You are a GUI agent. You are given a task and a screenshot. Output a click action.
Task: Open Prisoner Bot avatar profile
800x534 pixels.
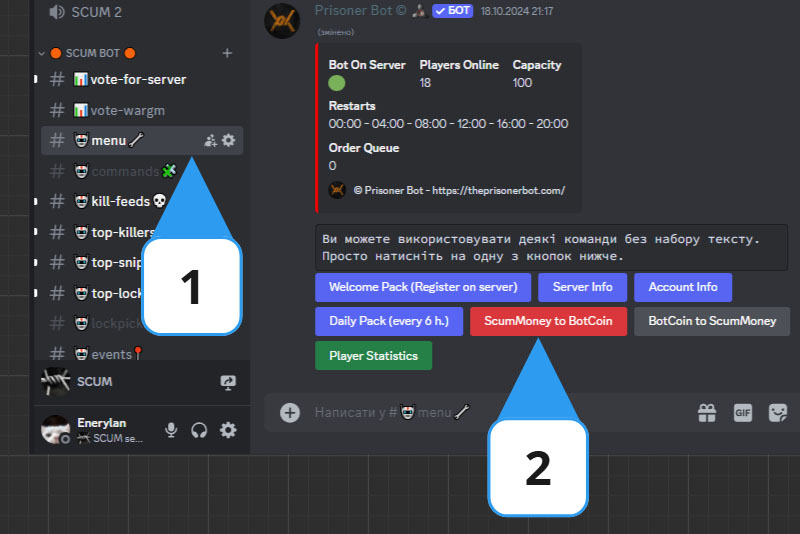tap(282, 21)
